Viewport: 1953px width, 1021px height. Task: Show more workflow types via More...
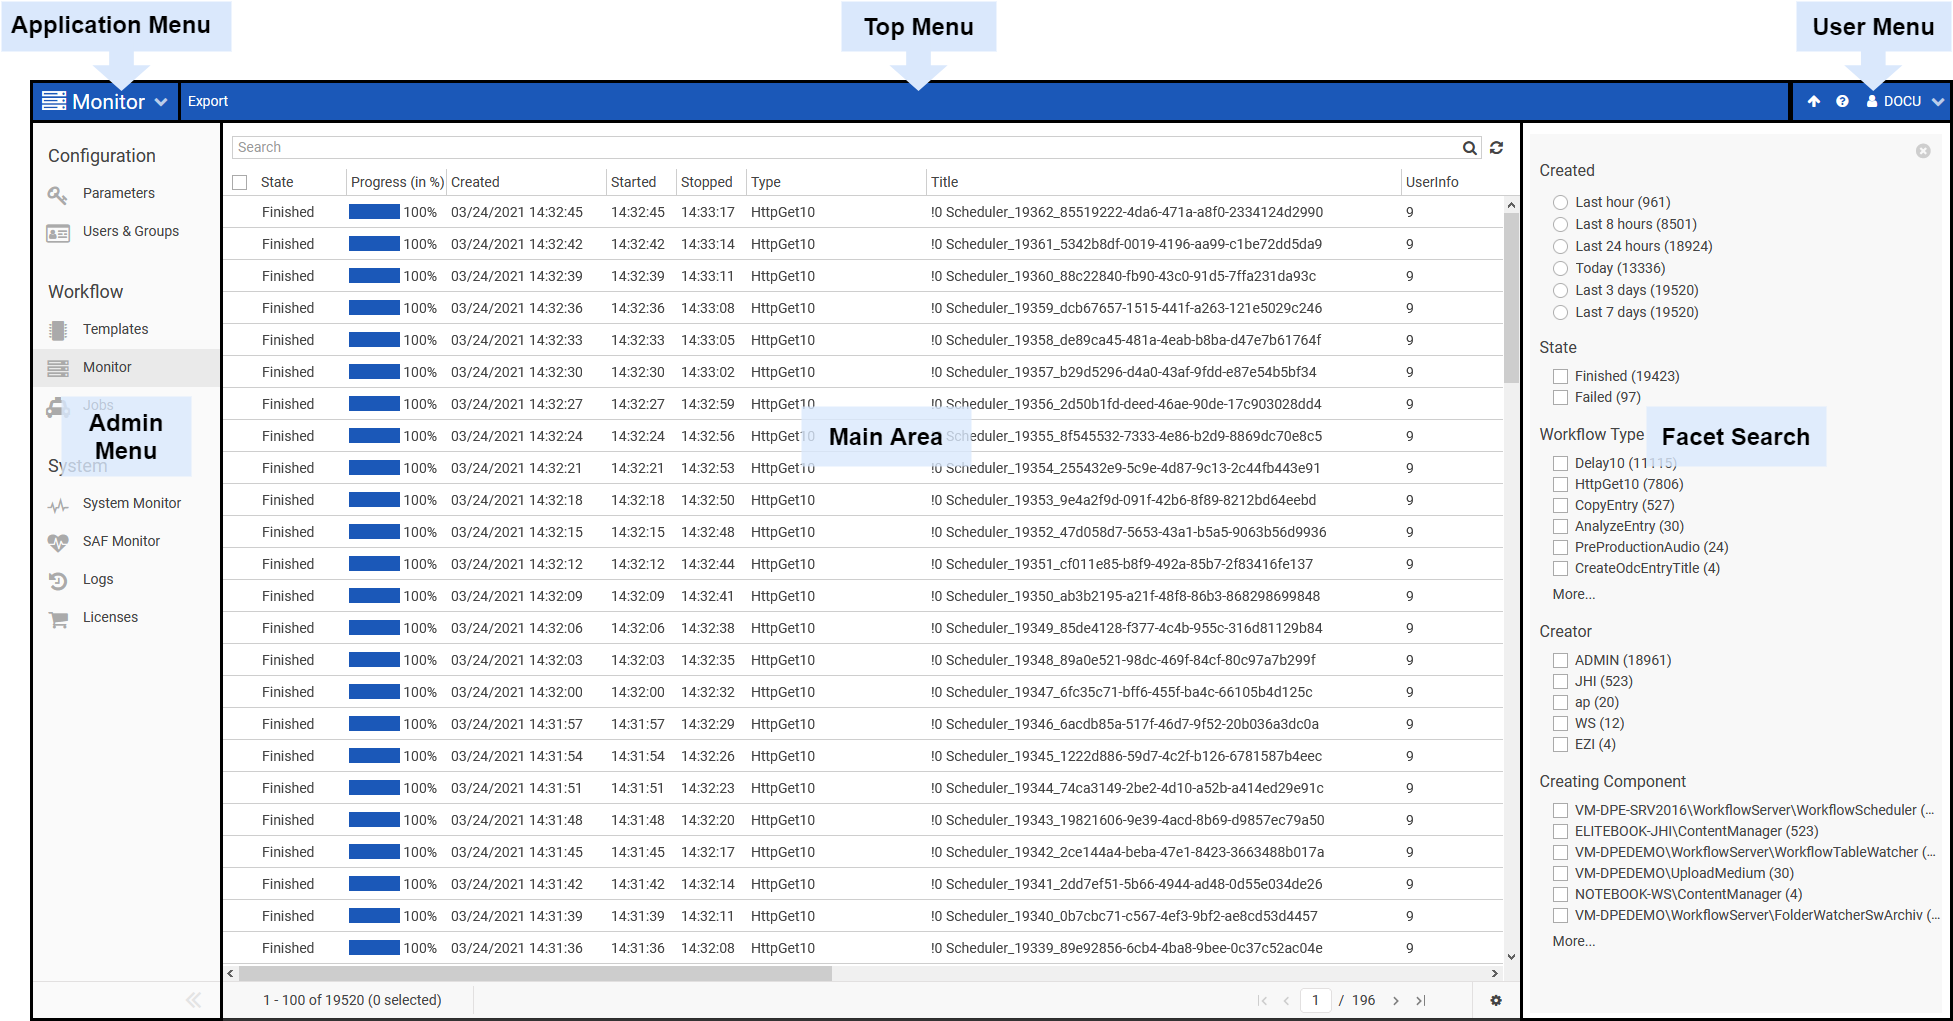(1573, 595)
